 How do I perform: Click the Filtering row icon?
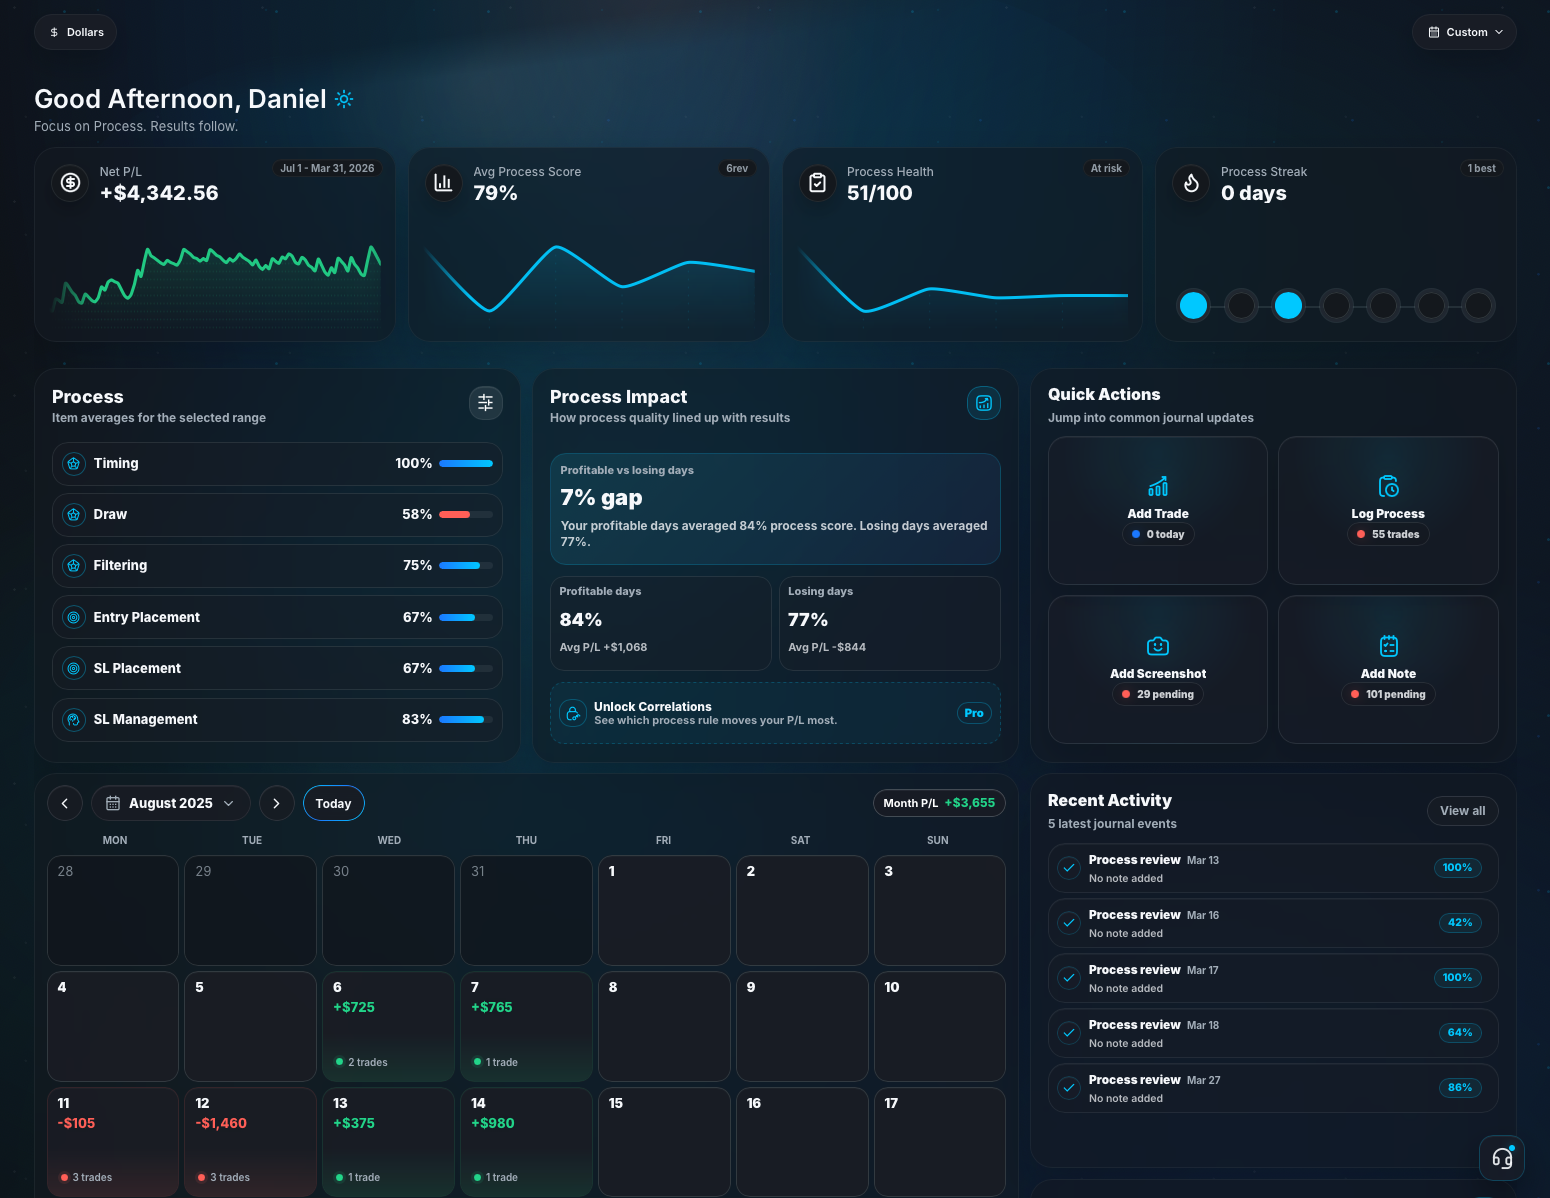[x=74, y=566]
